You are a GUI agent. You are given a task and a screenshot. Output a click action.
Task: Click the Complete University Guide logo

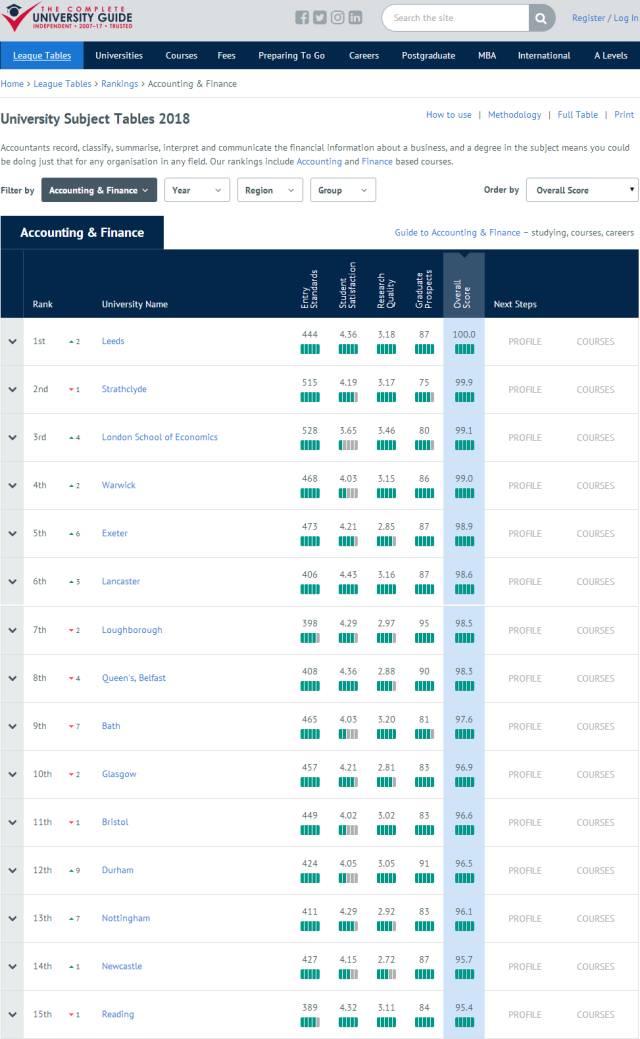click(x=67, y=16)
